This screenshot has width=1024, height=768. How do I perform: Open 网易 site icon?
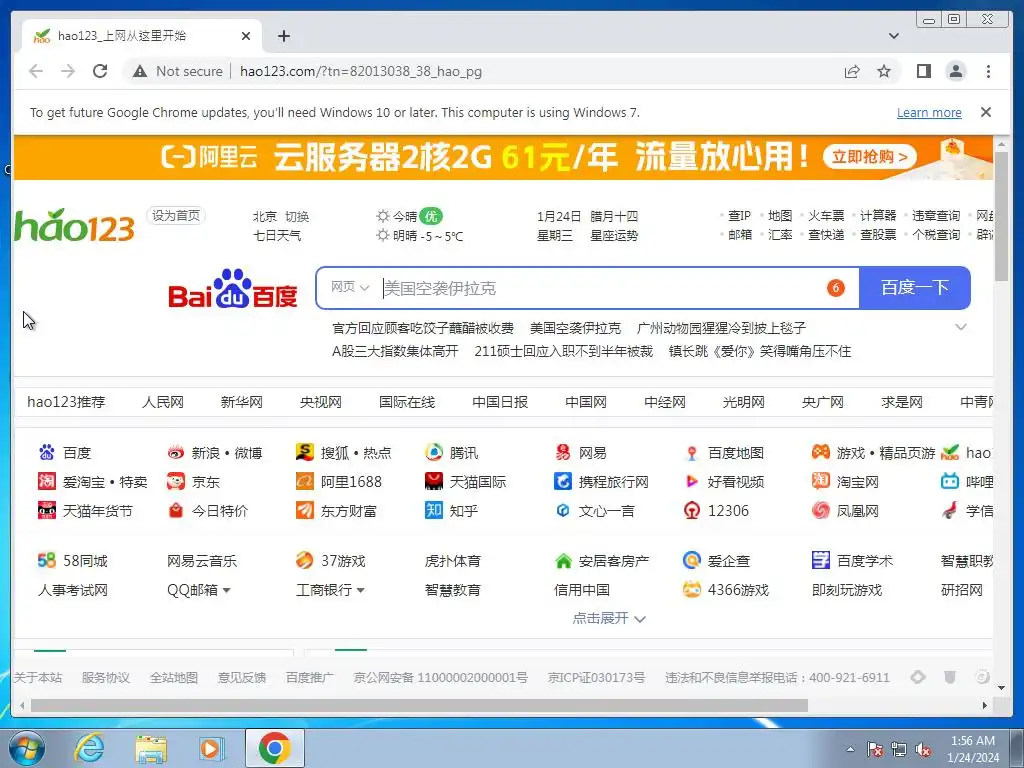tap(563, 452)
